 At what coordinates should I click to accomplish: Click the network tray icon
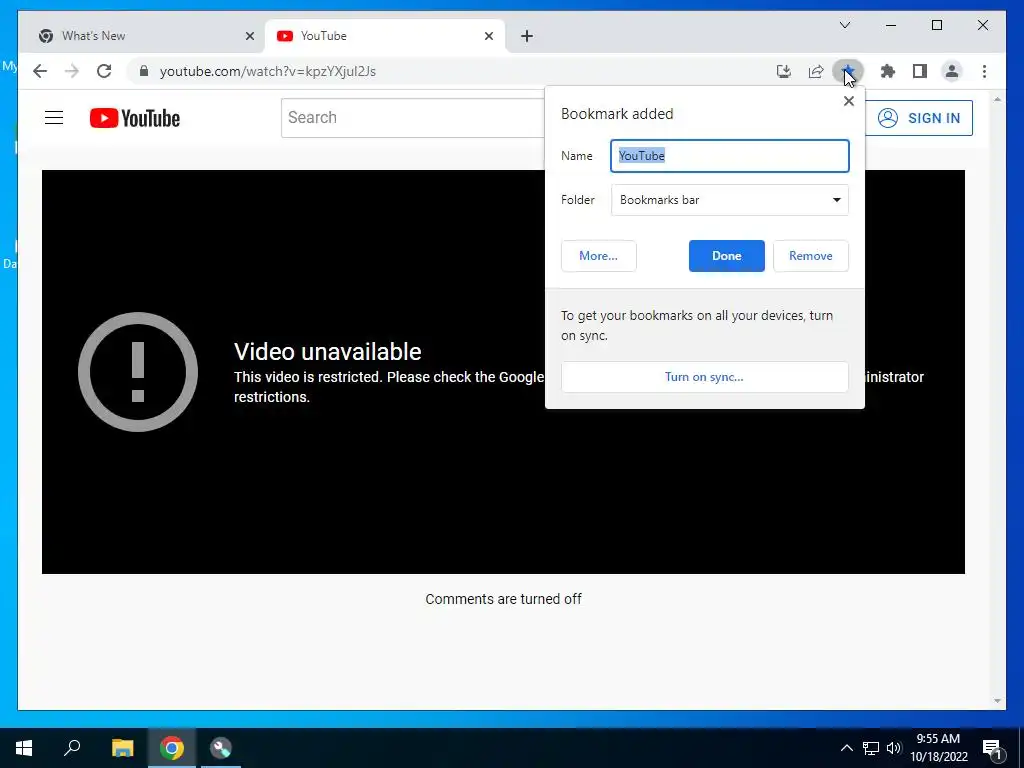pyautogui.click(x=871, y=748)
